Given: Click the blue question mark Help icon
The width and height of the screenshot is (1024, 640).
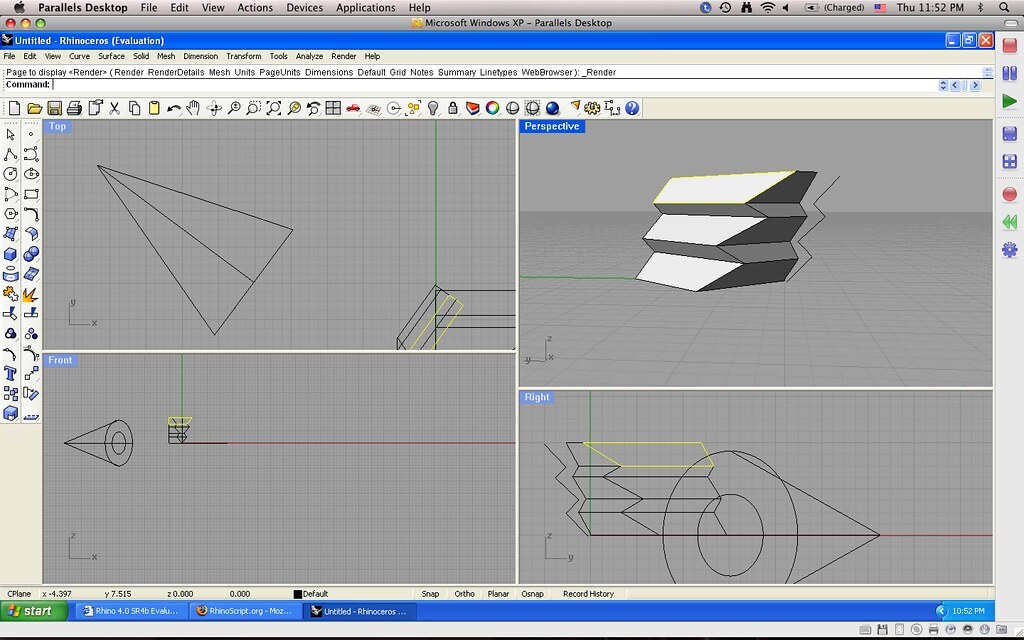Looking at the screenshot, I should point(632,108).
